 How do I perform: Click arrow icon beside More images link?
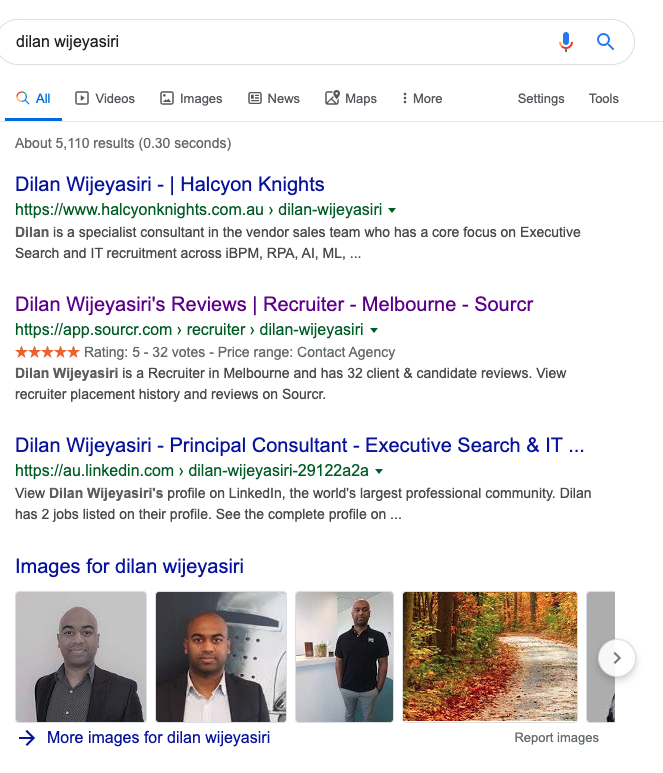[x=27, y=738]
